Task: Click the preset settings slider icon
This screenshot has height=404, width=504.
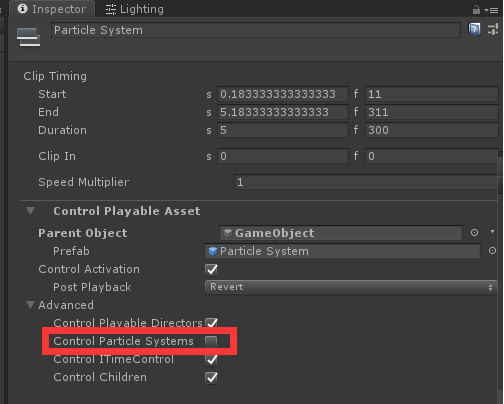Action: [x=493, y=29]
